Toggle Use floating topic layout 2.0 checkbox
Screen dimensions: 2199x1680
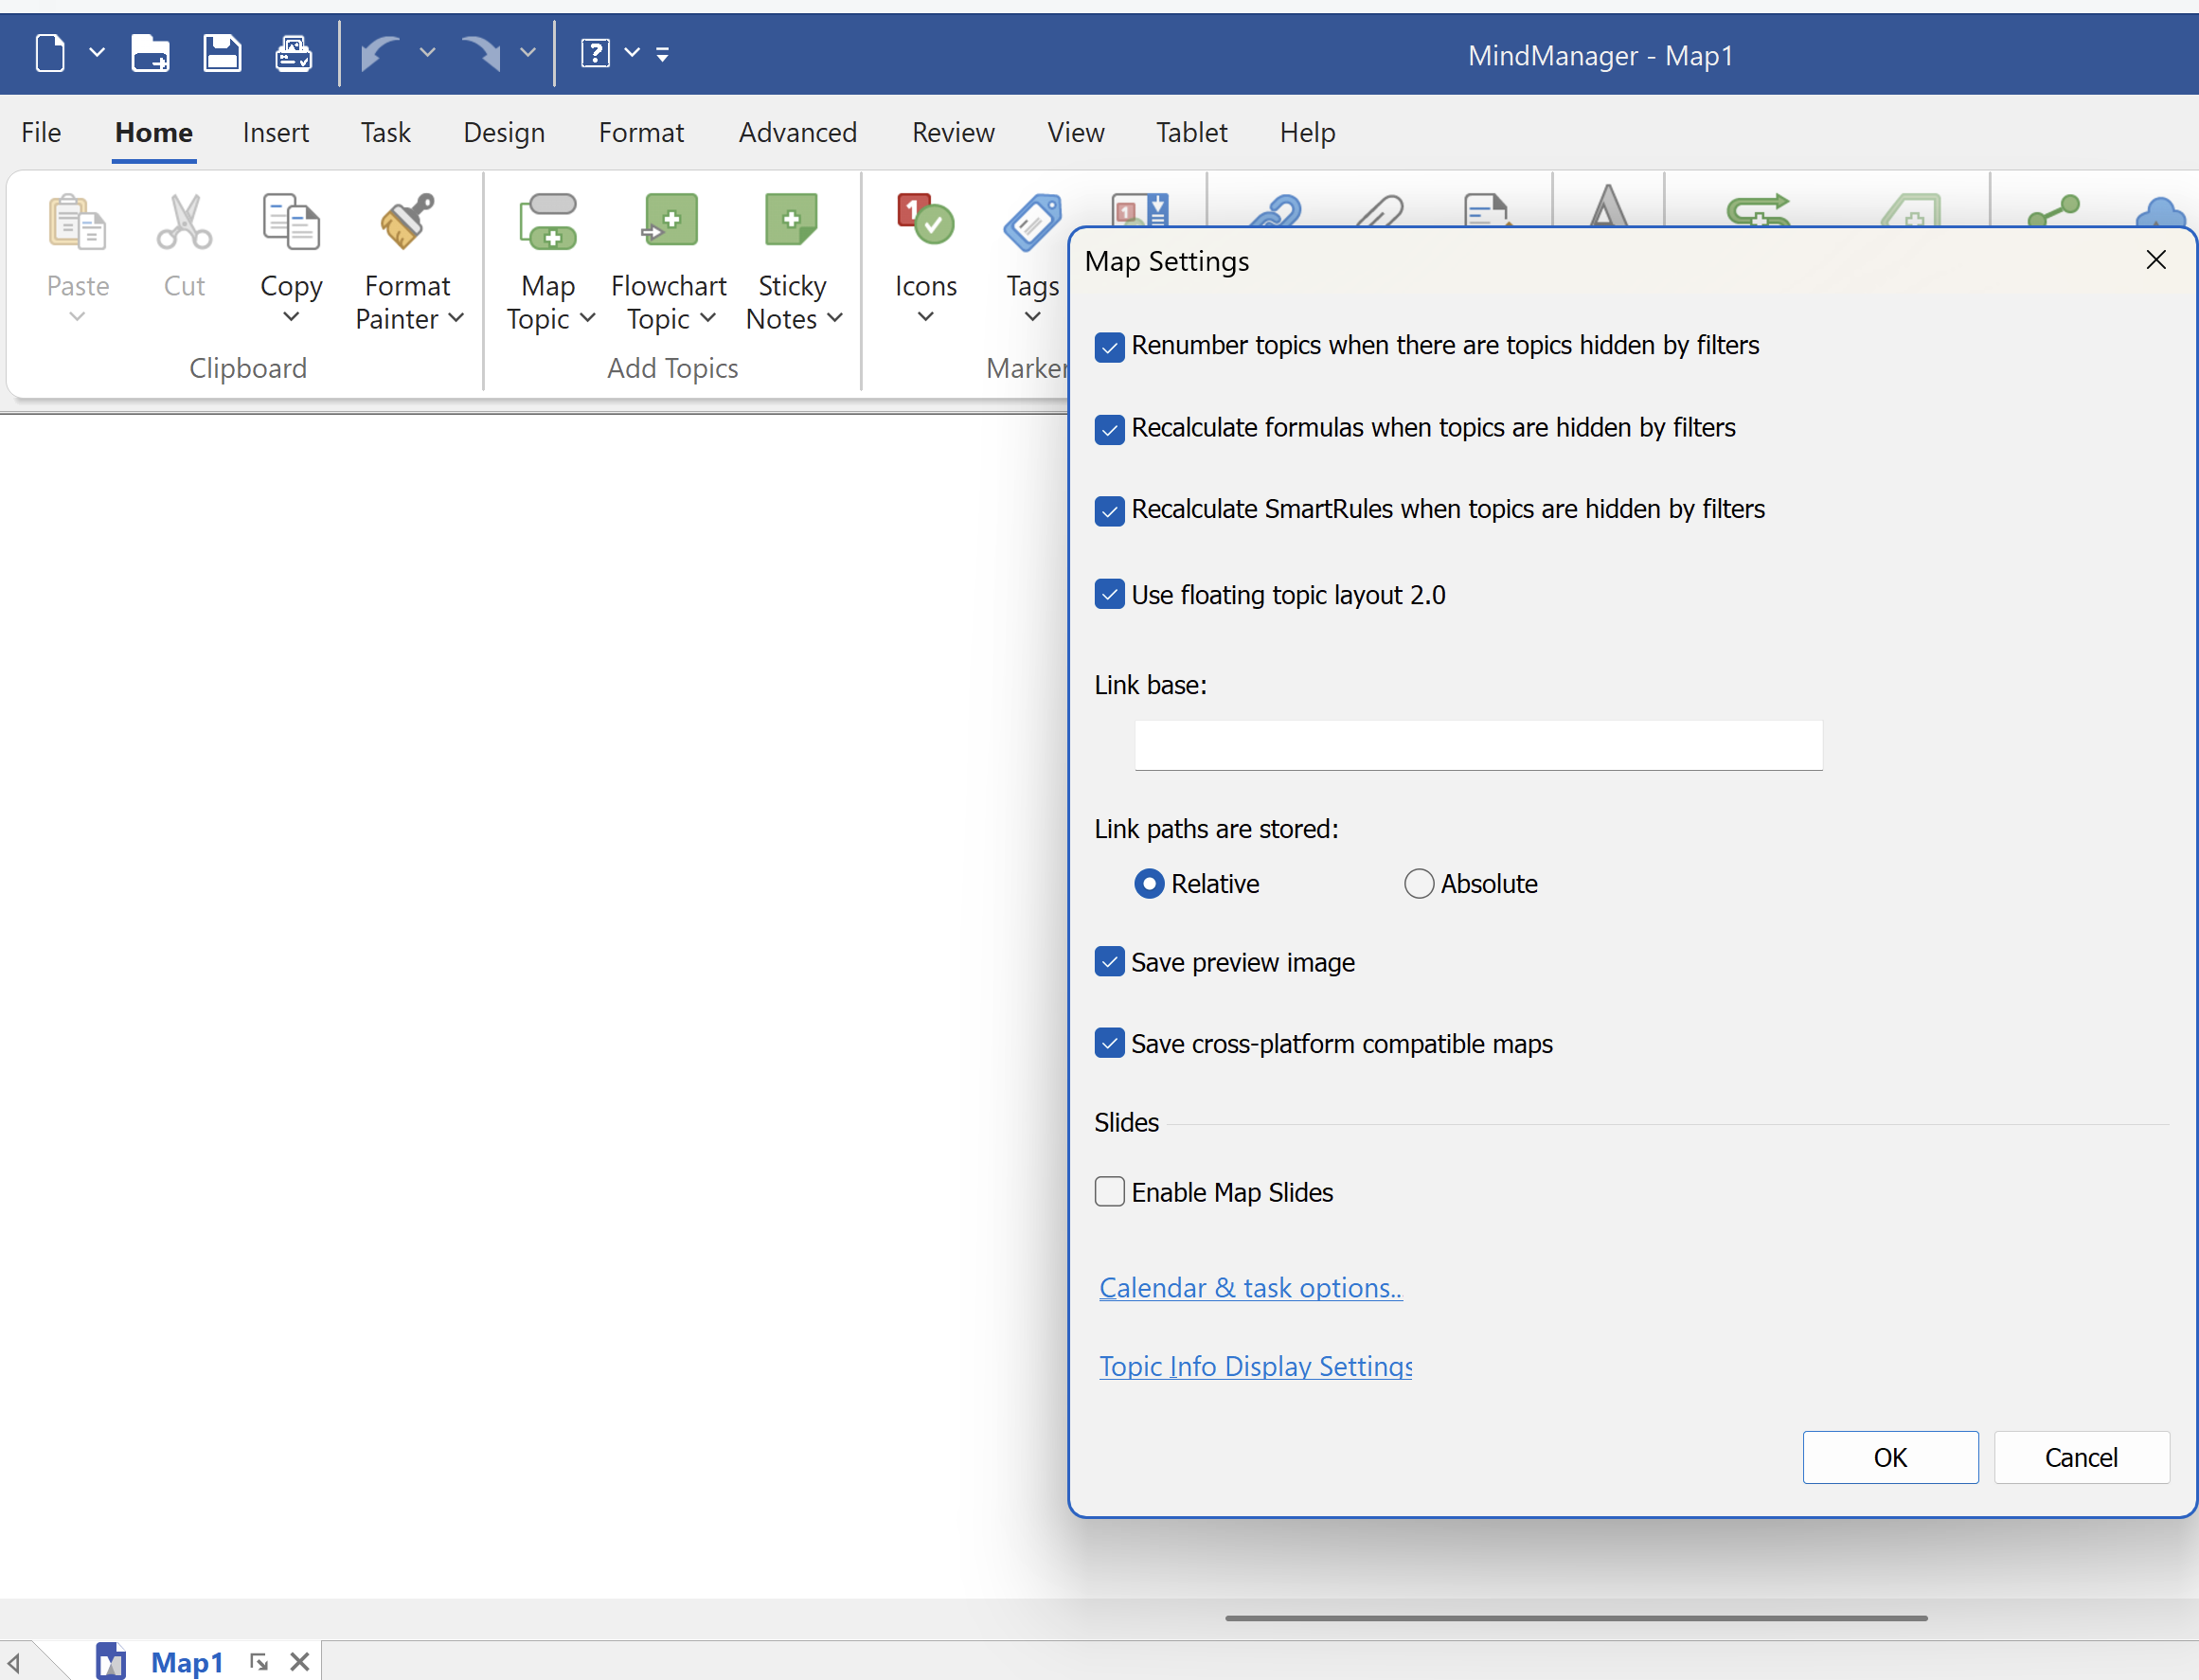(x=1109, y=595)
